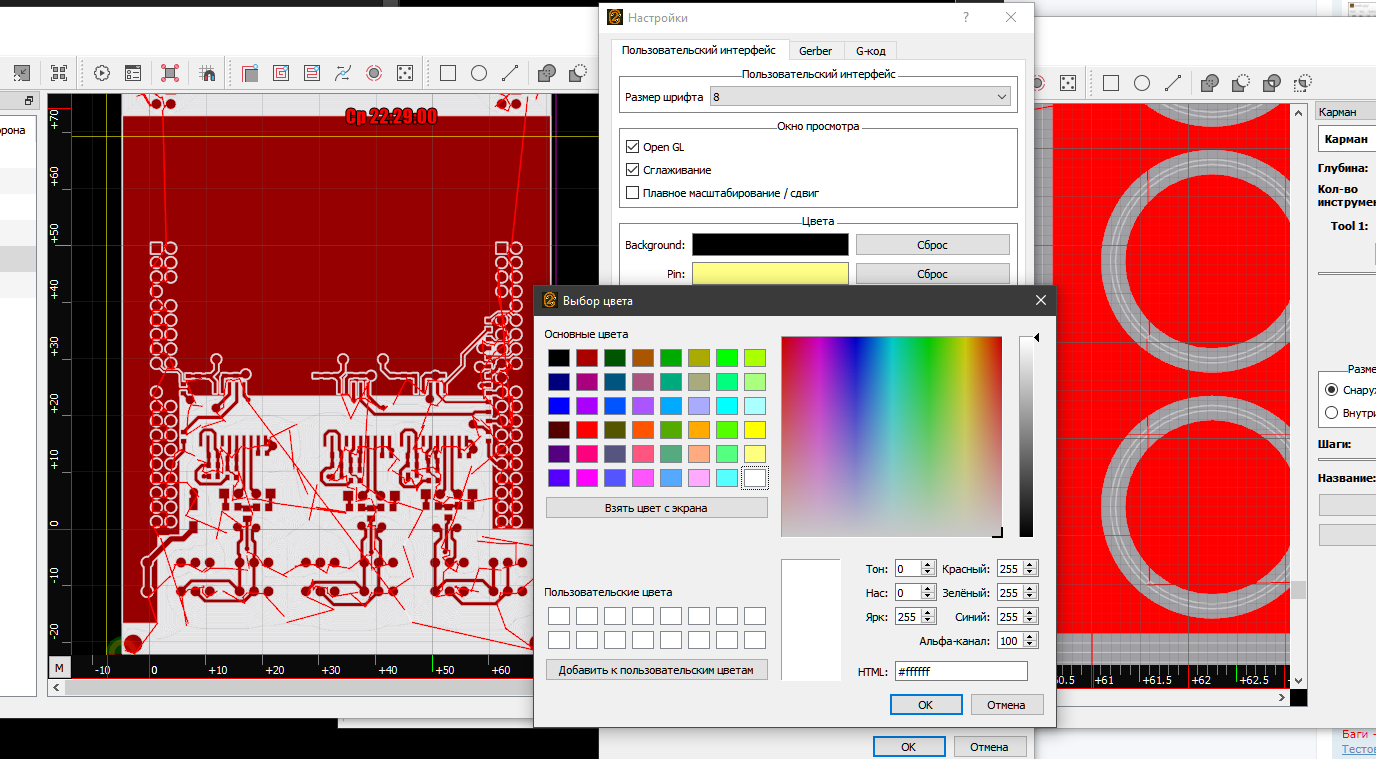Click the Зелёный spinner arrows

1031,593
